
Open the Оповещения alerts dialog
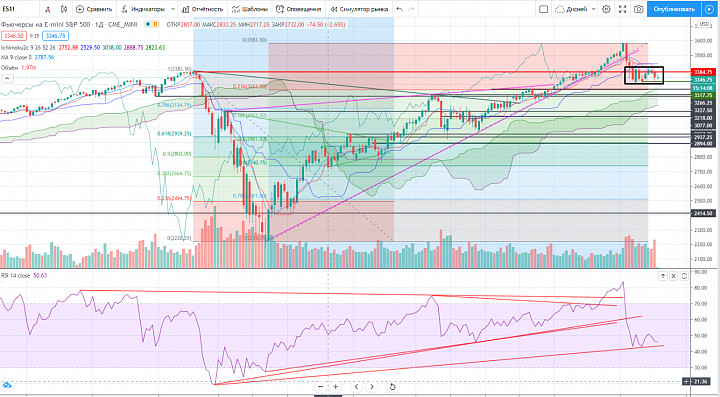click(x=298, y=9)
